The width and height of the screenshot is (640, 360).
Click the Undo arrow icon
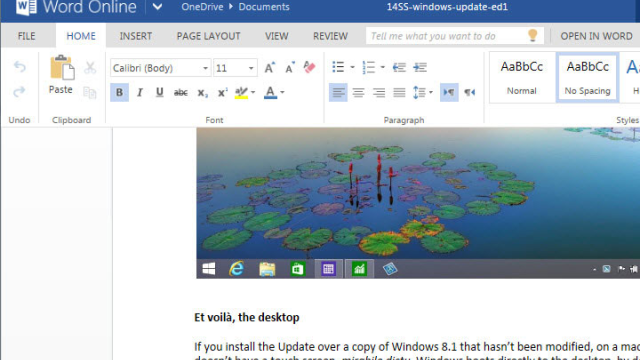19,67
